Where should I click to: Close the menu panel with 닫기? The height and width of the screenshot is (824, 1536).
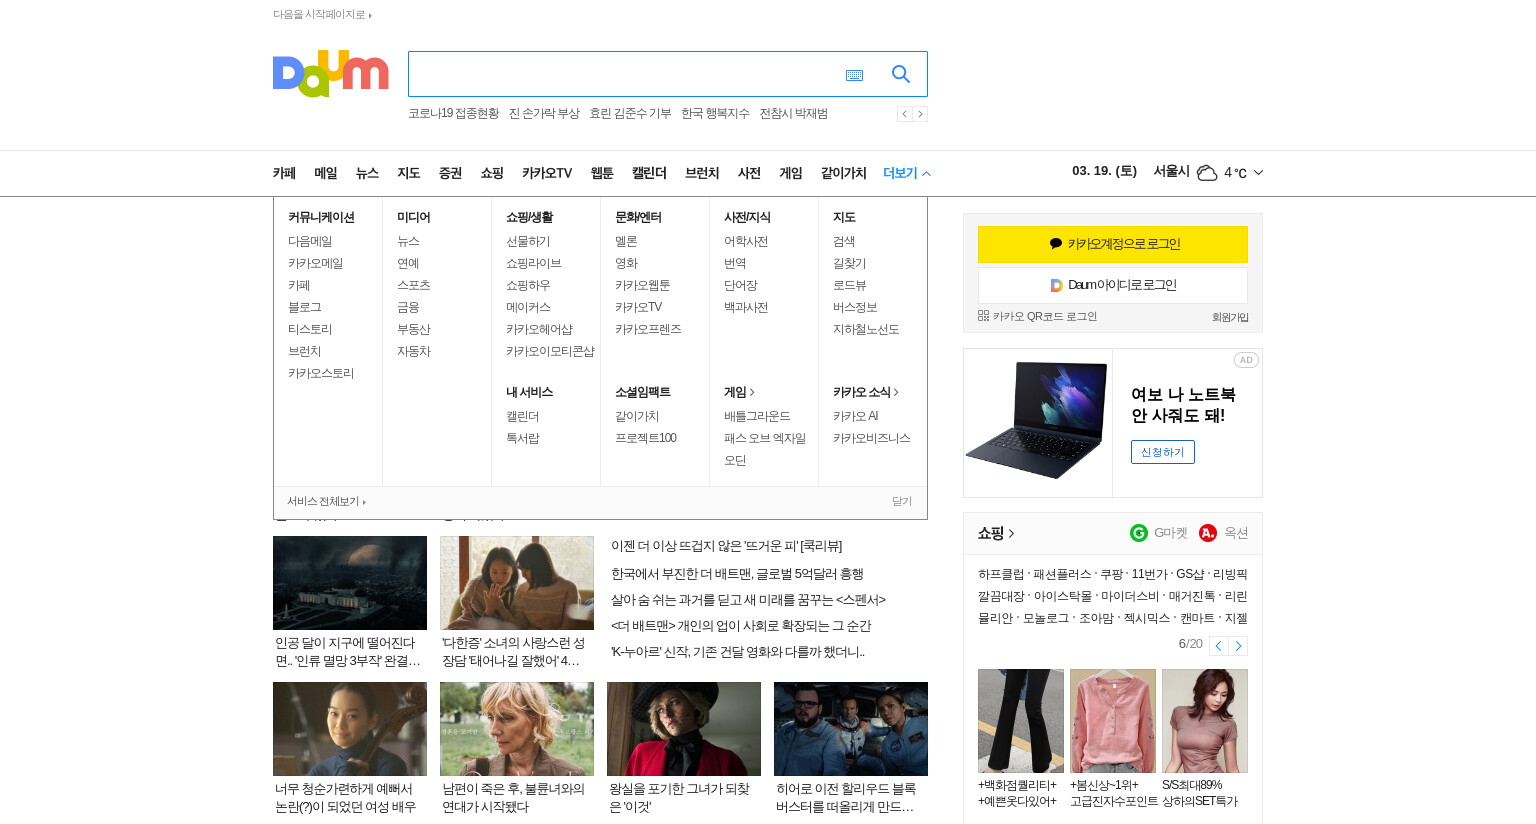click(902, 502)
